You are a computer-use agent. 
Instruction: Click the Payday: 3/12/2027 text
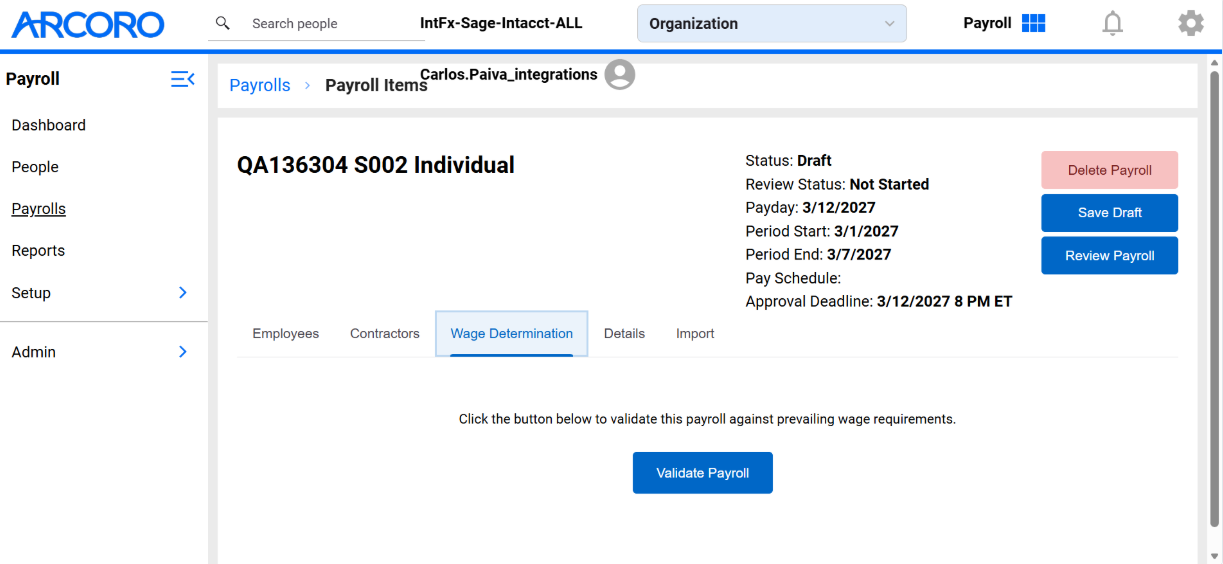[x=810, y=208]
